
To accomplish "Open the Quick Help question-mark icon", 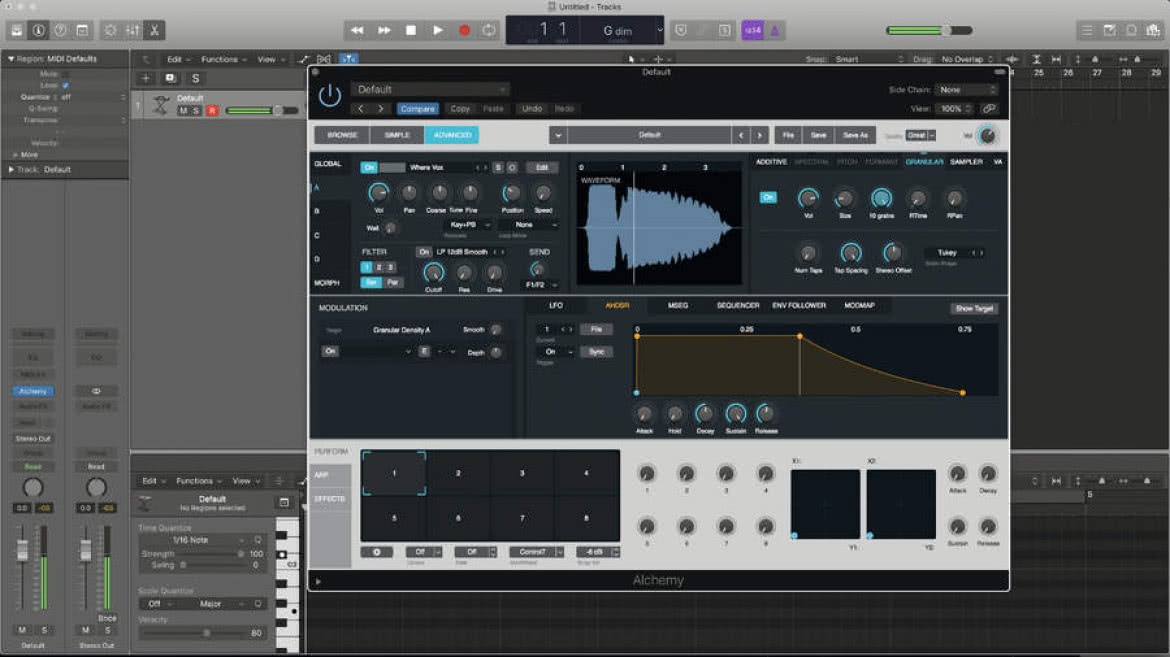I will [x=60, y=31].
